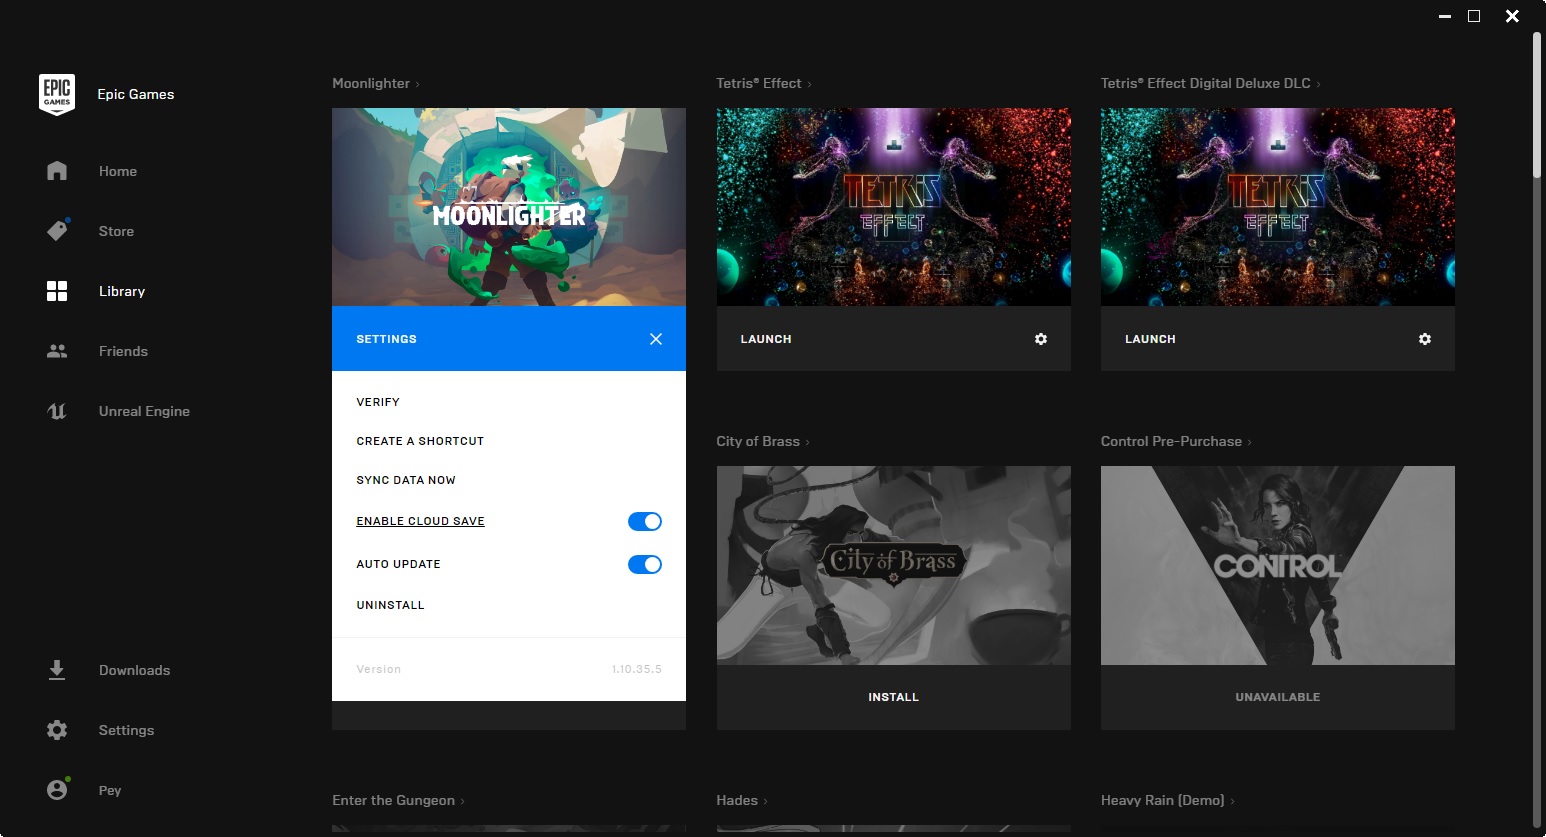The image size is (1546, 837).
Task: Toggle Enable Cloud Save switch
Action: [x=645, y=521]
